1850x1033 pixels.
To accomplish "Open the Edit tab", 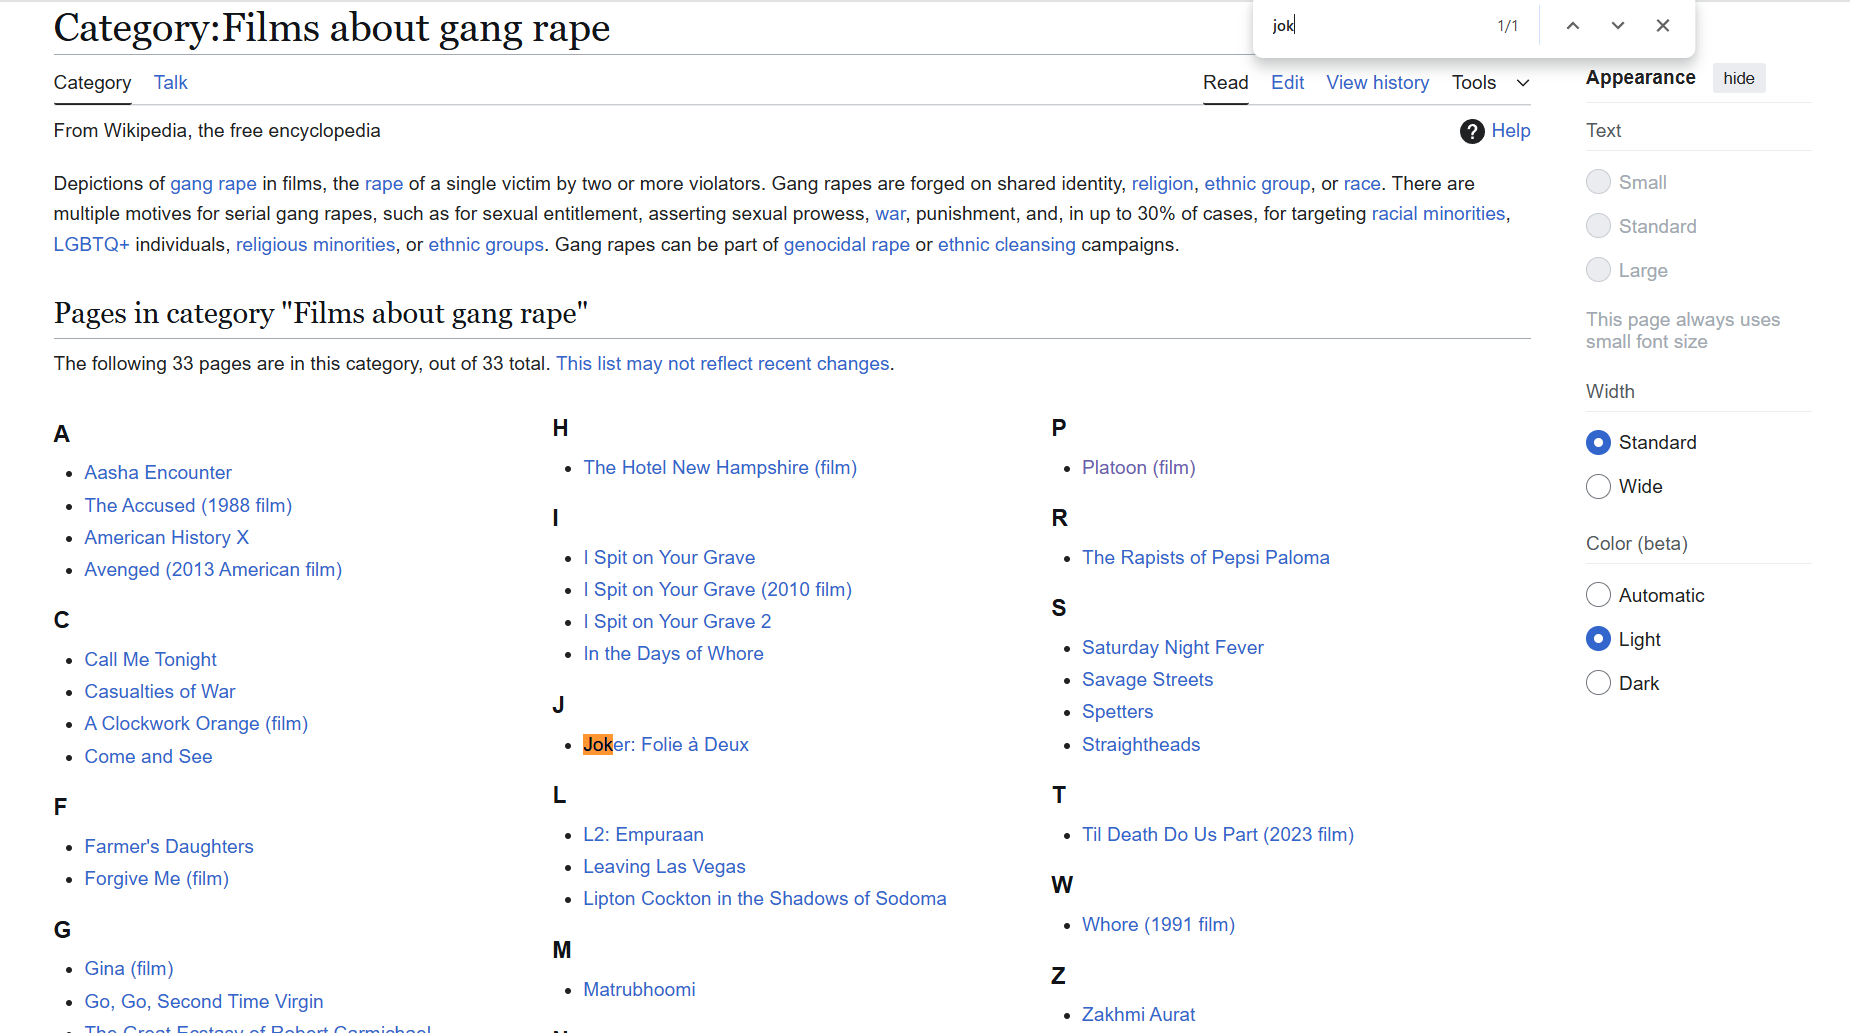I will [x=1287, y=83].
